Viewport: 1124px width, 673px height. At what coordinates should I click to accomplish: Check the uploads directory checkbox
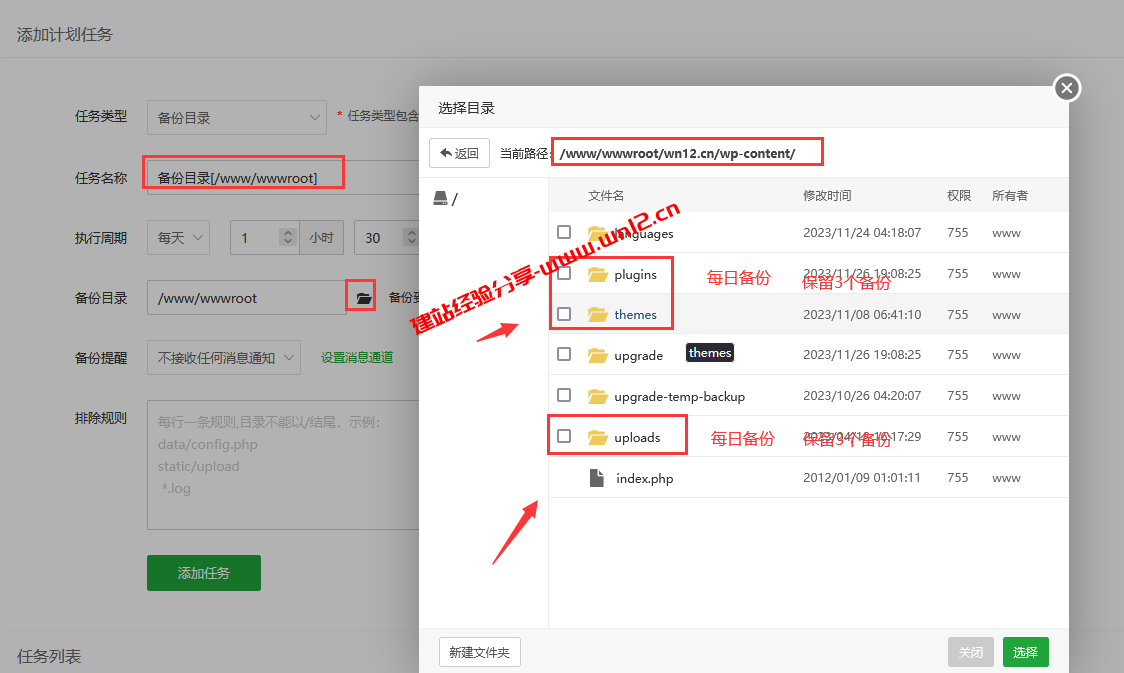coord(563,436)
